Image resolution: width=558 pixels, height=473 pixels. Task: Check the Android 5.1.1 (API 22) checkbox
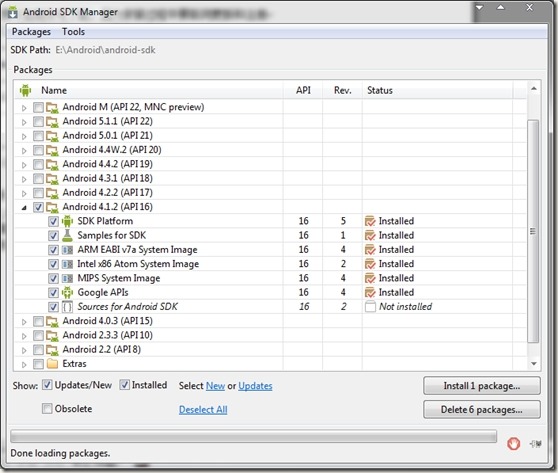[x=38, y=122]
